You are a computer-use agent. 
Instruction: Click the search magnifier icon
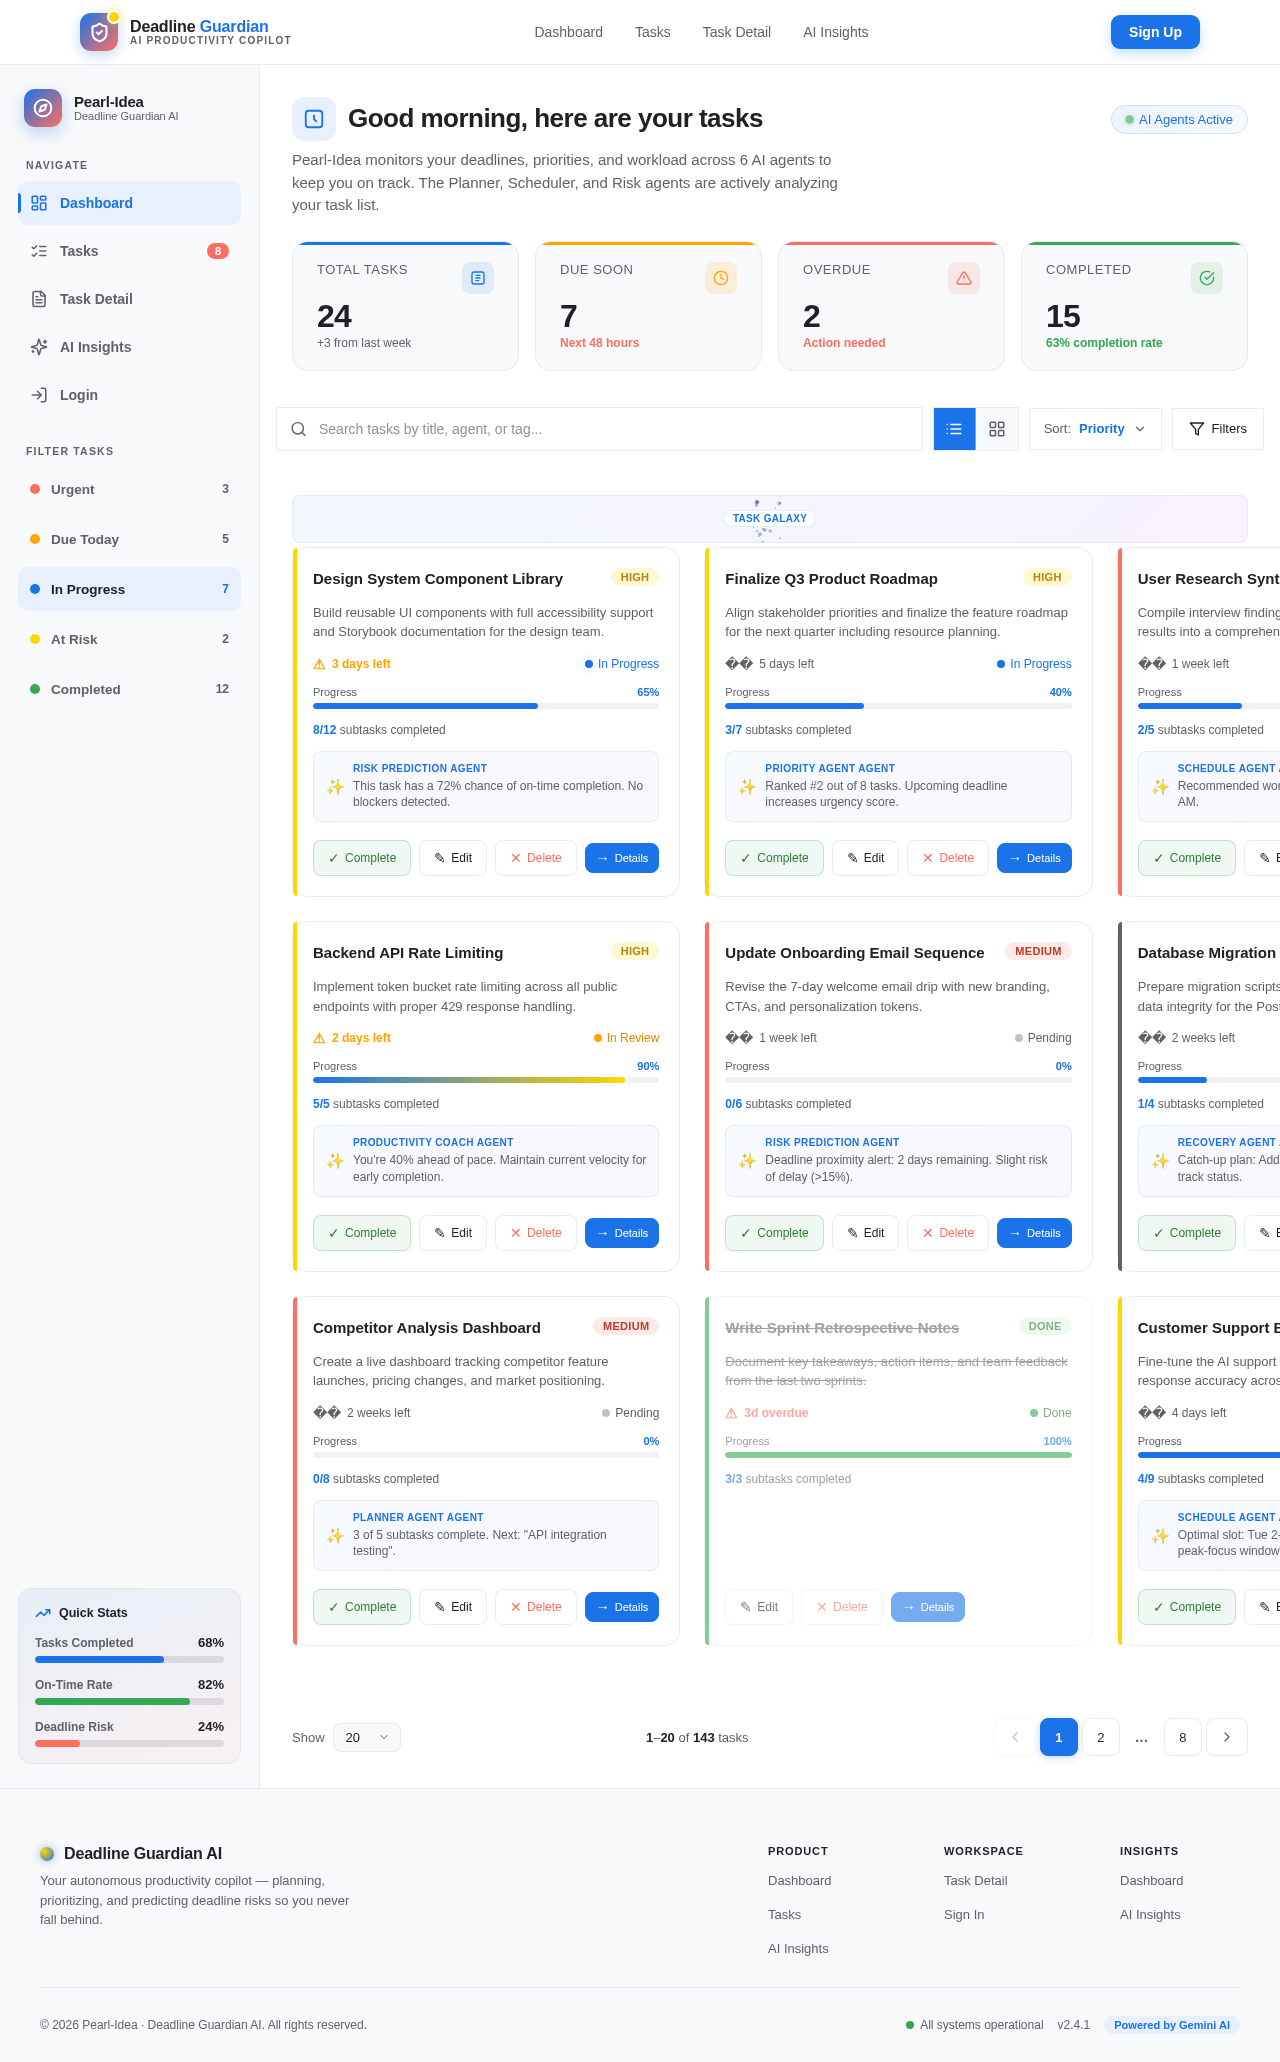point(299,429)
